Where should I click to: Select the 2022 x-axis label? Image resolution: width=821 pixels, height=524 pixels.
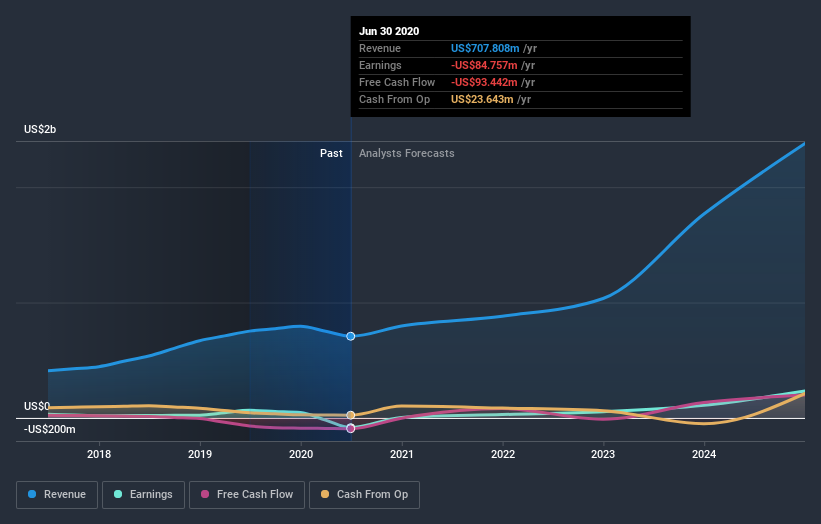pyautogui.click(x=503, y=454)
